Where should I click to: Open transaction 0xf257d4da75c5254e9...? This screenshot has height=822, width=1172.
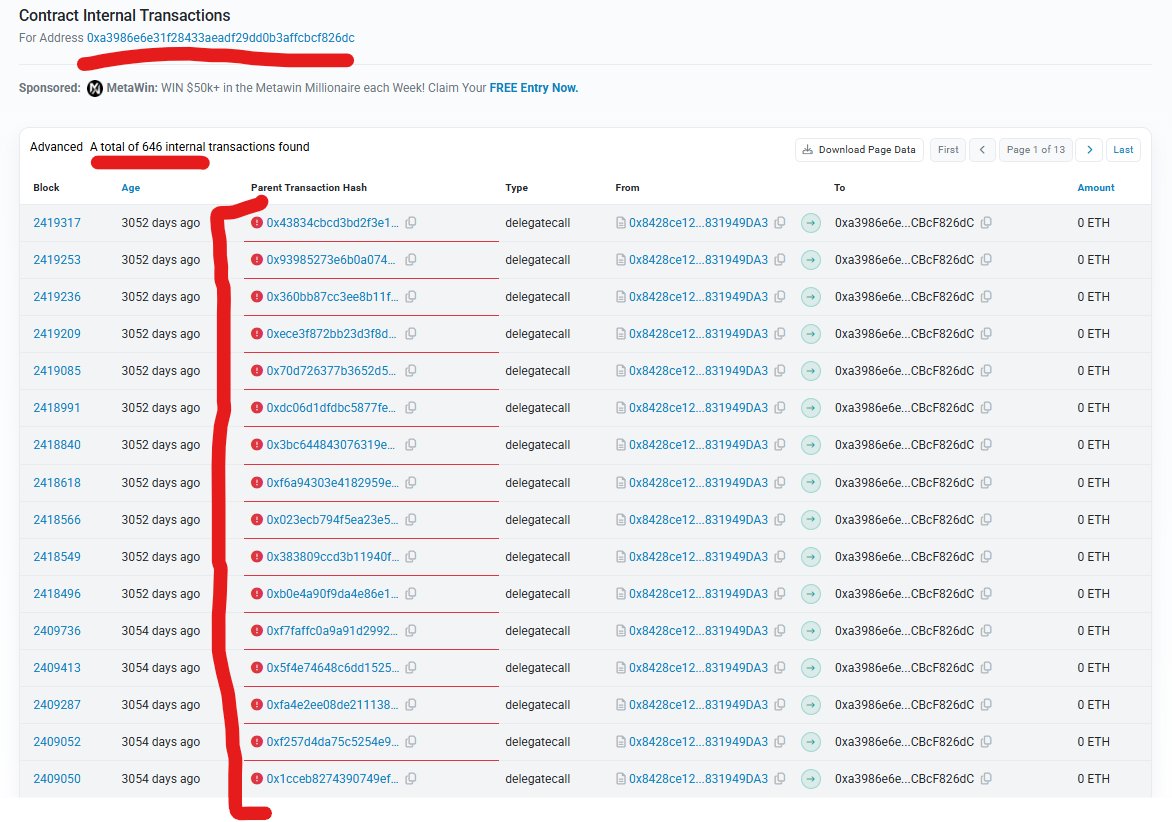333,742
